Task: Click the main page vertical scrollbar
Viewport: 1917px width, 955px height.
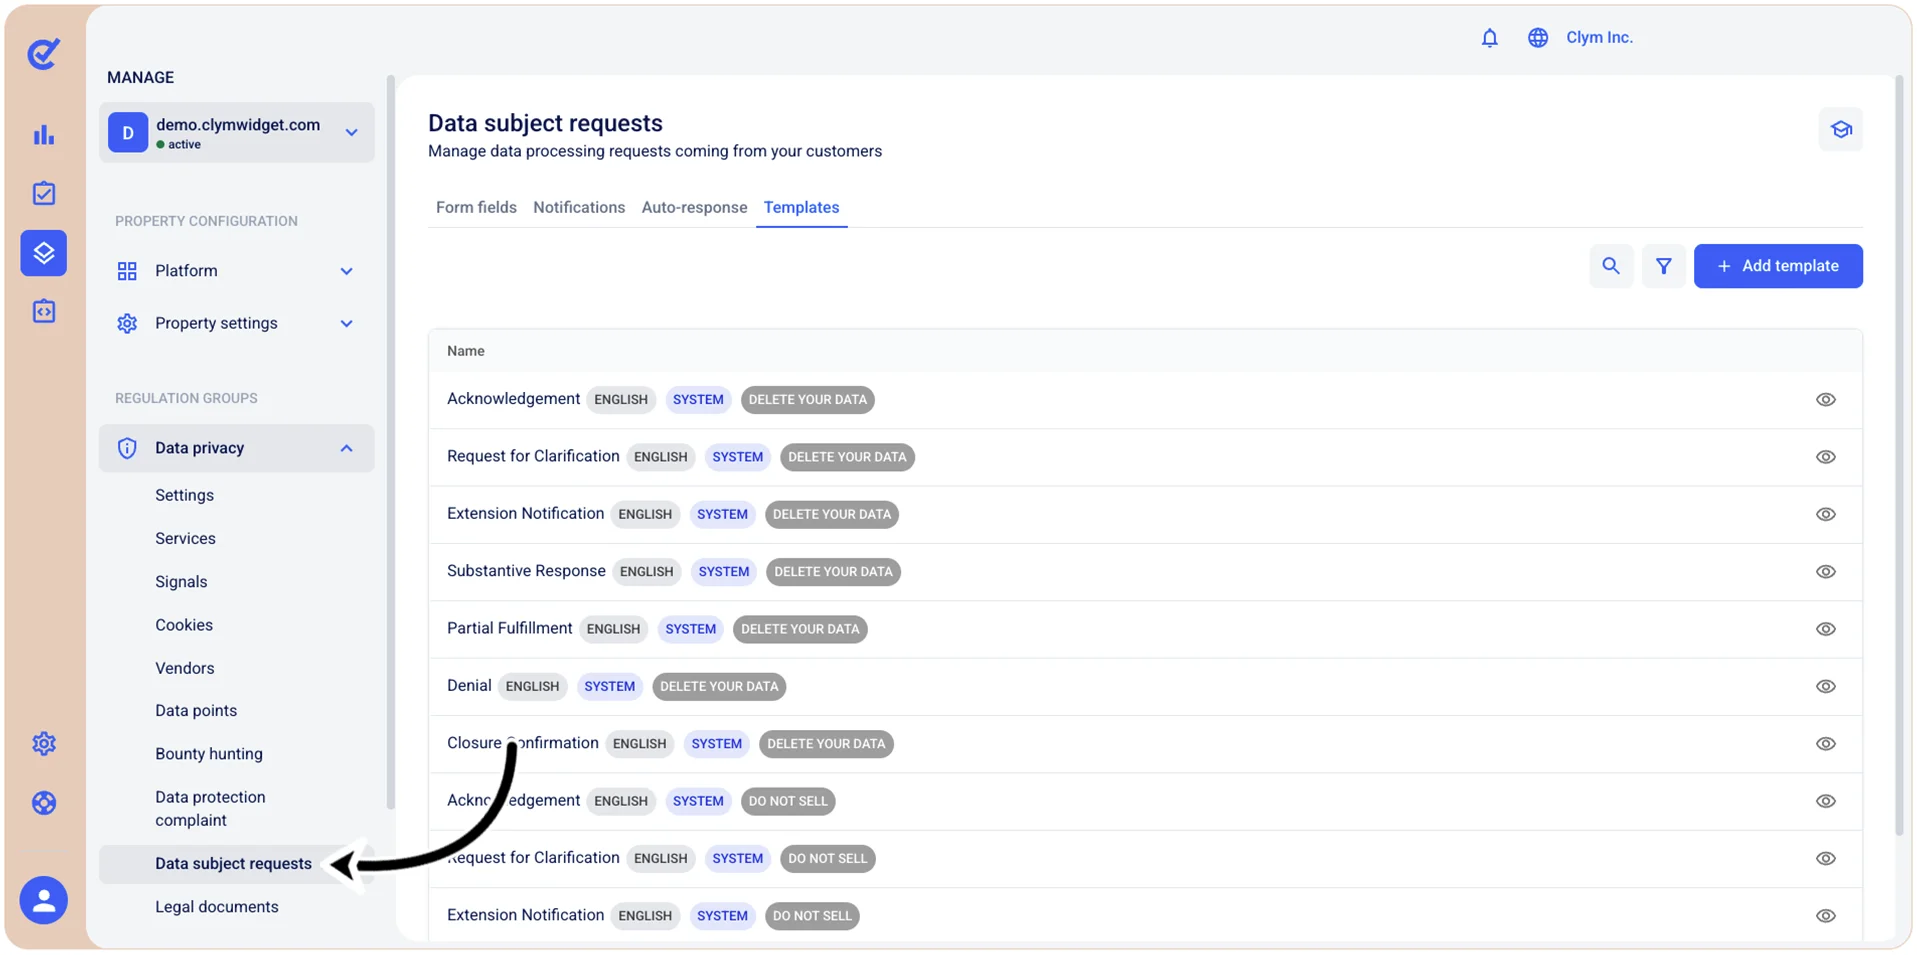Action: point(1899,455)
